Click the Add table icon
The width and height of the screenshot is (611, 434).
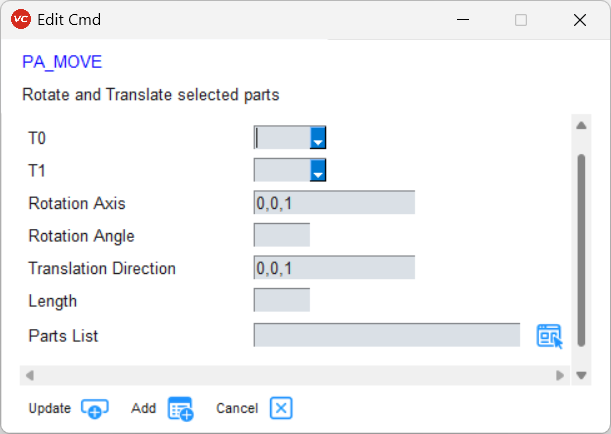tap(180, 409)
